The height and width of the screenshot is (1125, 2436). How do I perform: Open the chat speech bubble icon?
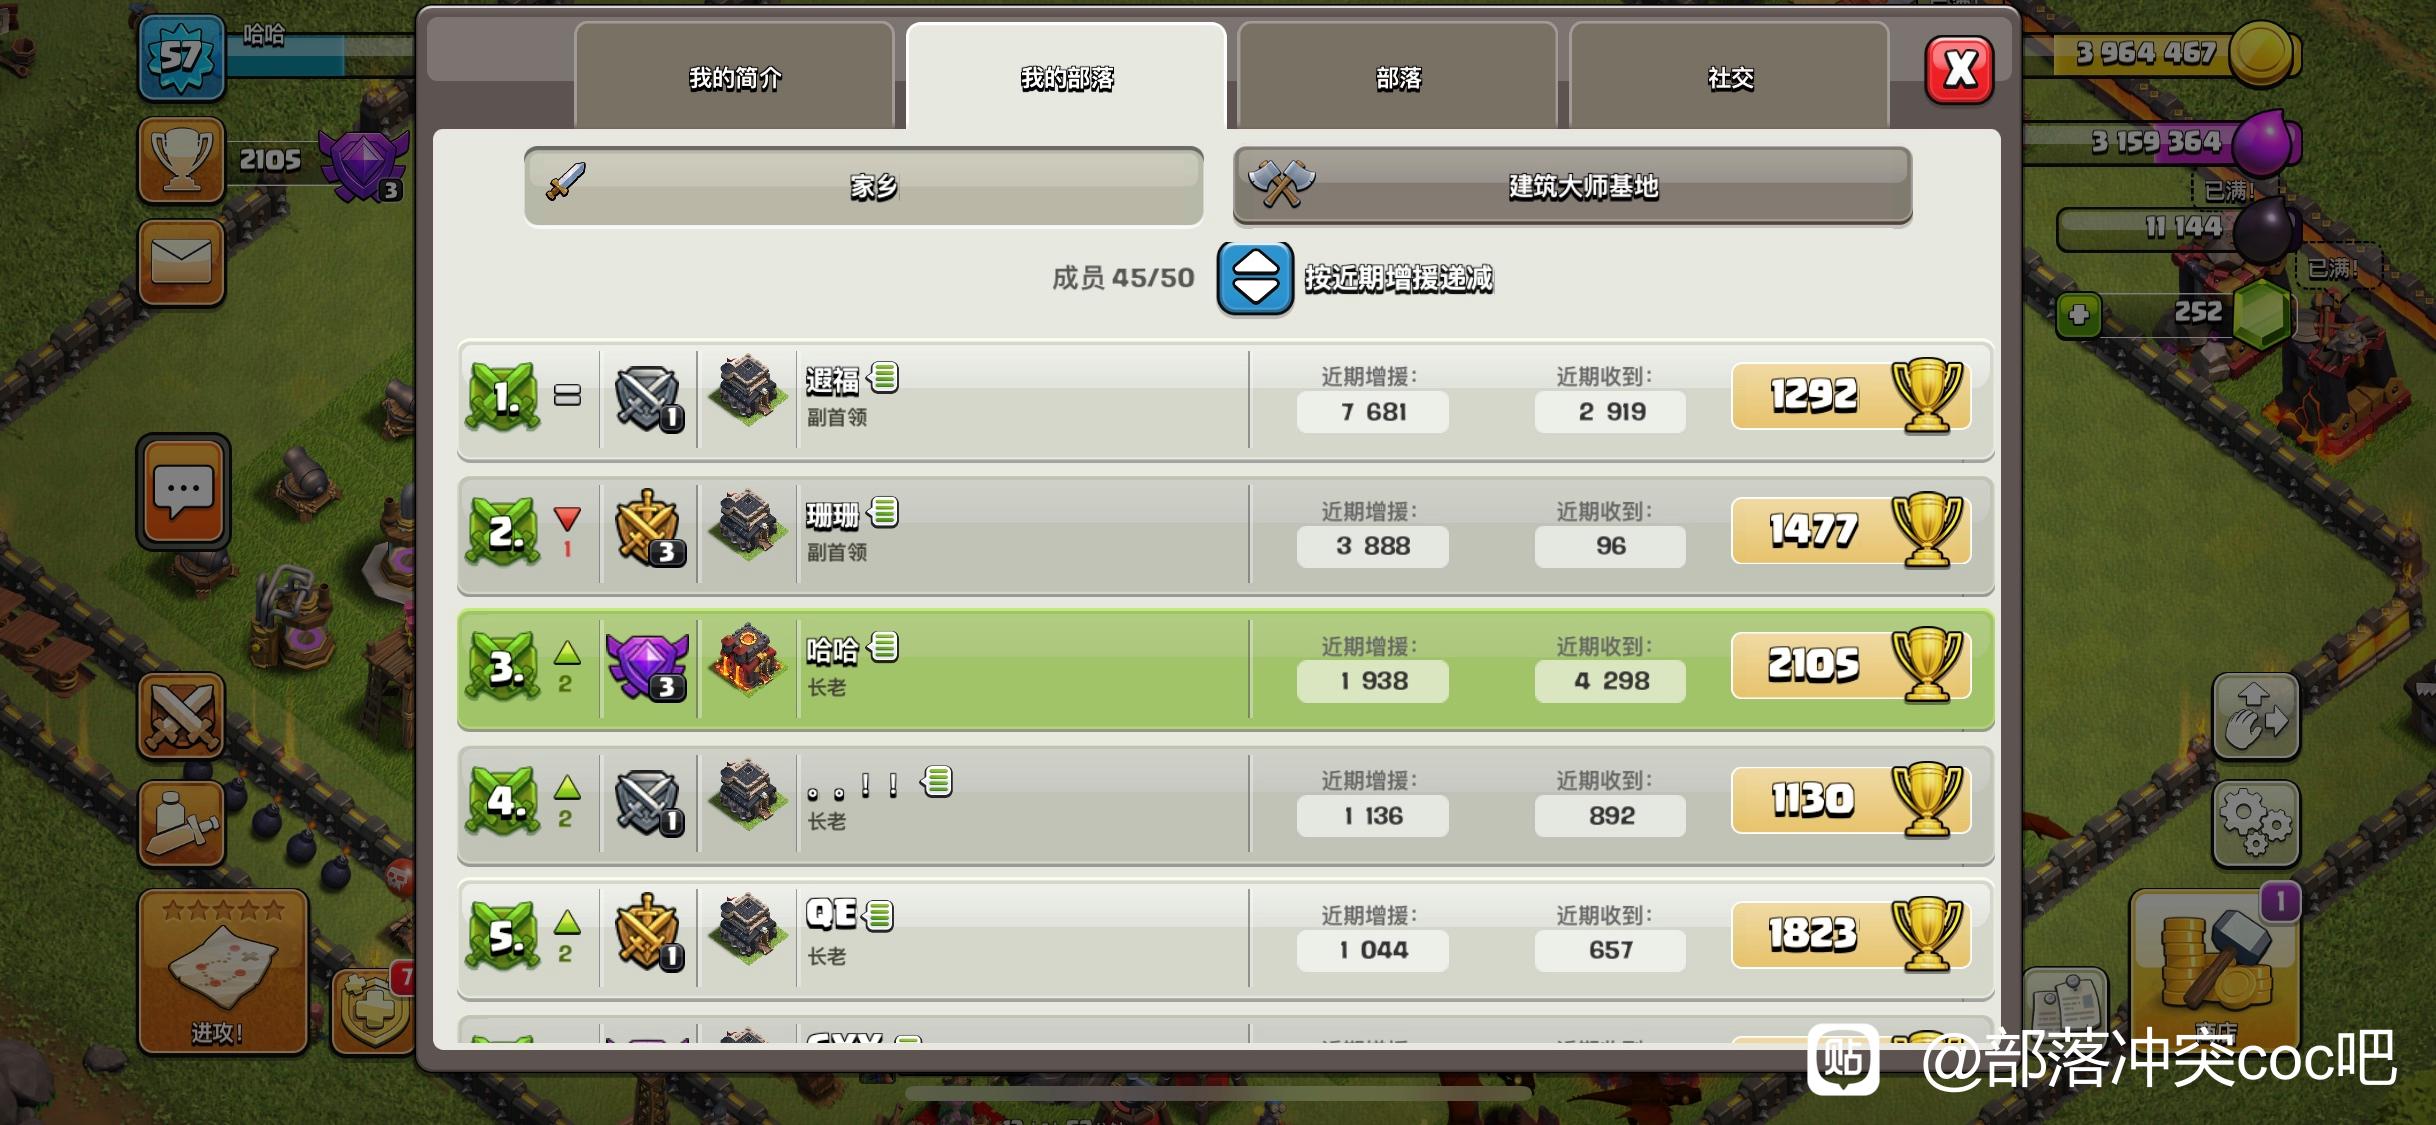tap(183, 491)
